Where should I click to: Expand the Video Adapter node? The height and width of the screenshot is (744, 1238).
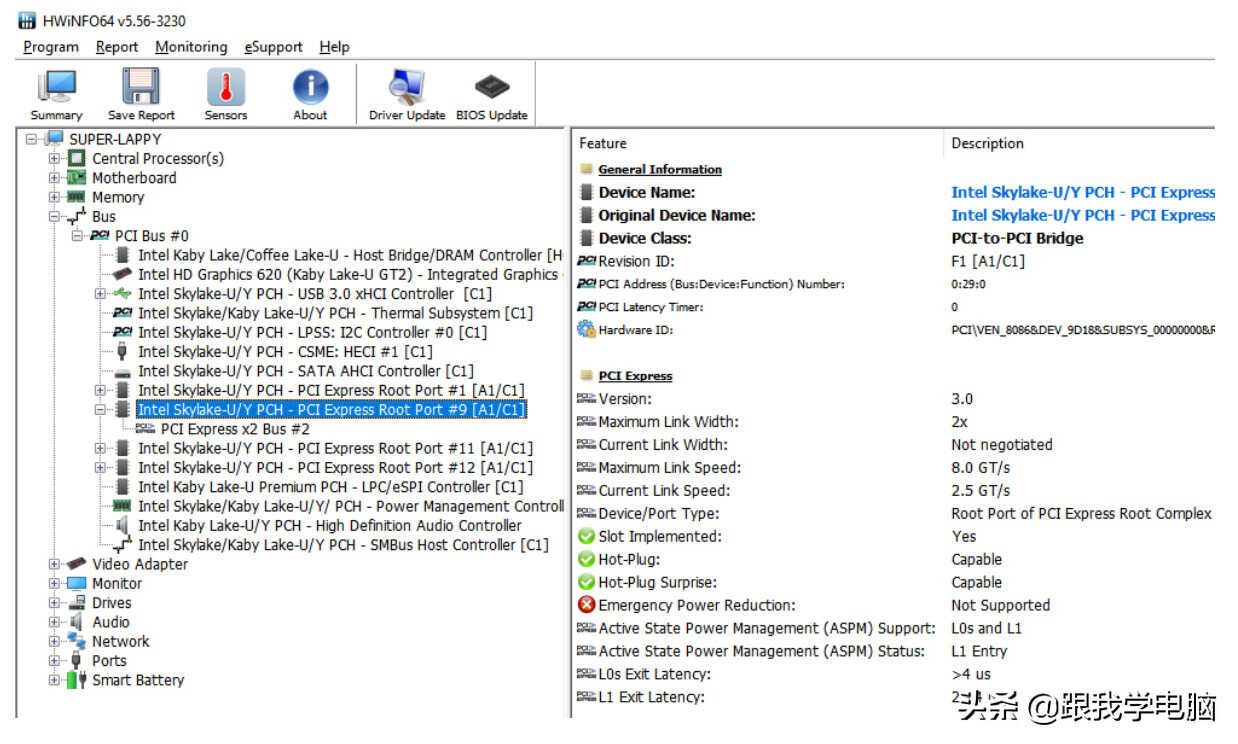[x=55, y=564]
